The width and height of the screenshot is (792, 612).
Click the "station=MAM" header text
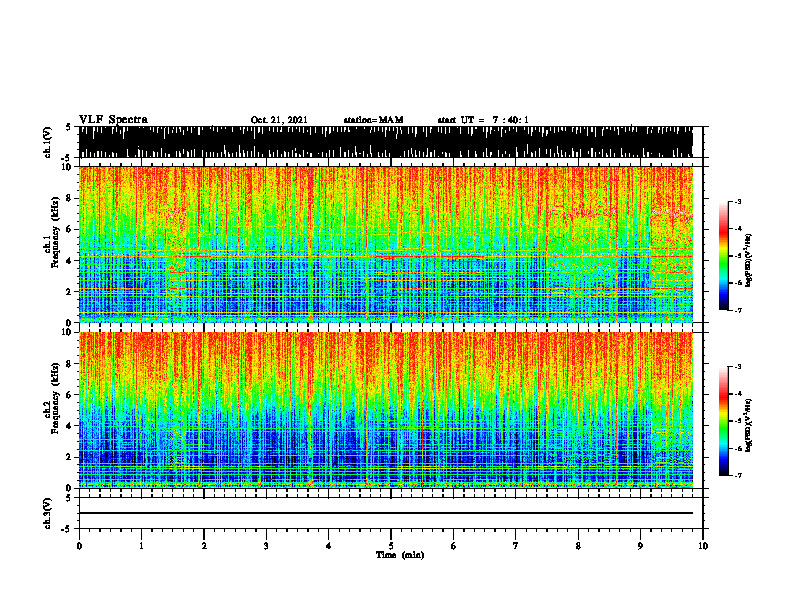(373, 120)
